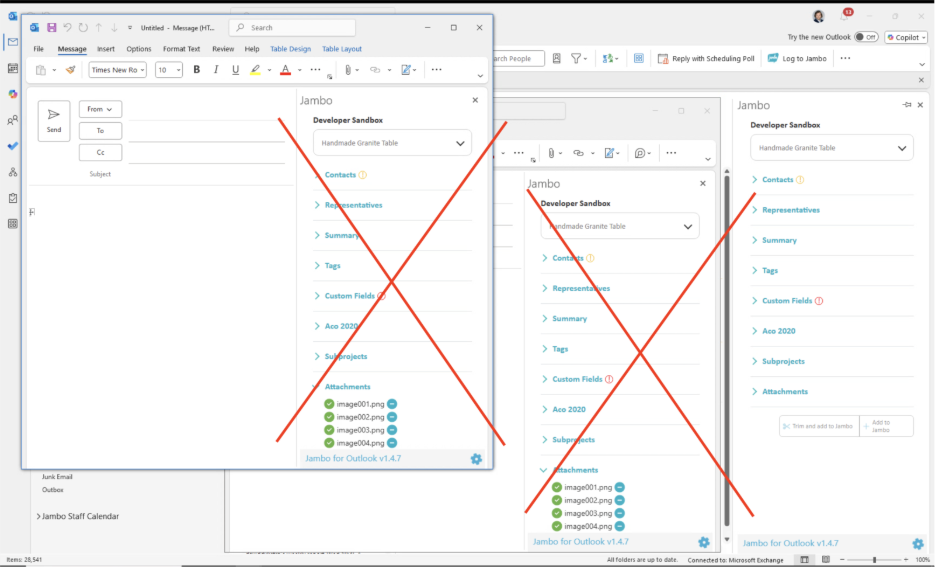Open File tab in message window
The height and width of the screenshot is (567, 936).
38,49
